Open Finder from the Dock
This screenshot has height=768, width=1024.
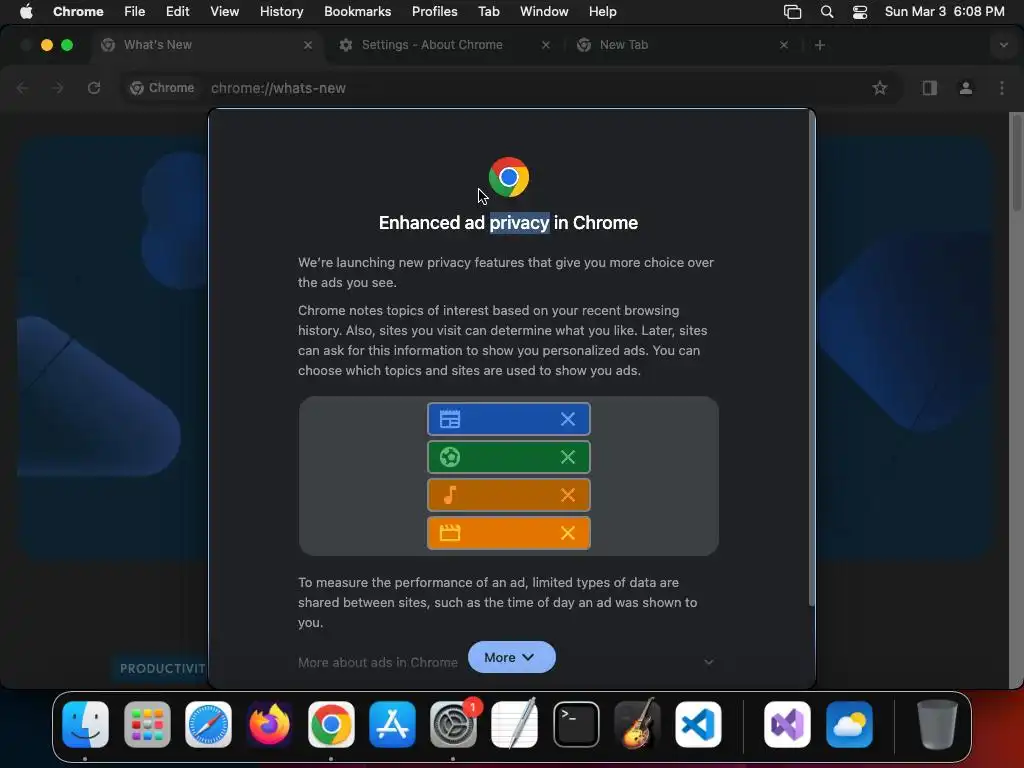(x=85, y=724)
